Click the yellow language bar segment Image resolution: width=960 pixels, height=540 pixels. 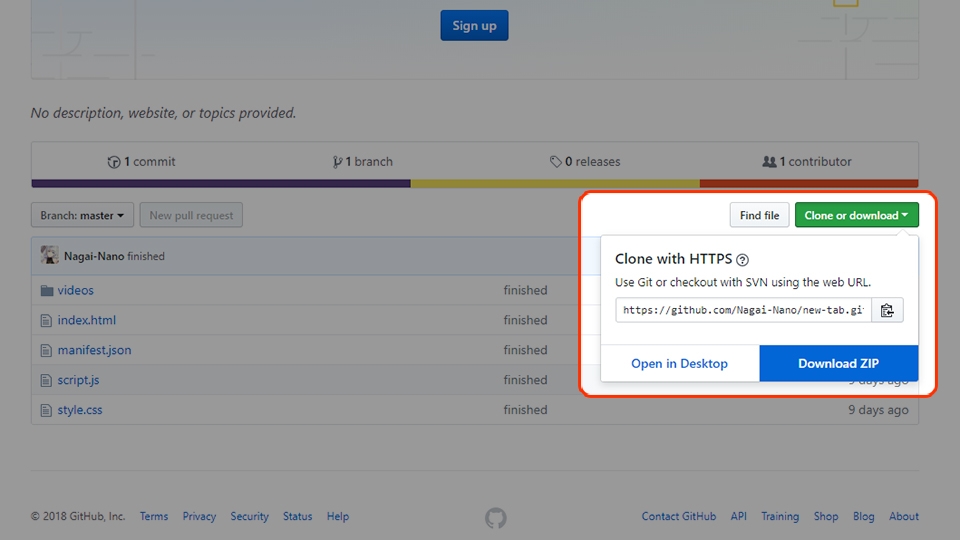pos(555,184)
